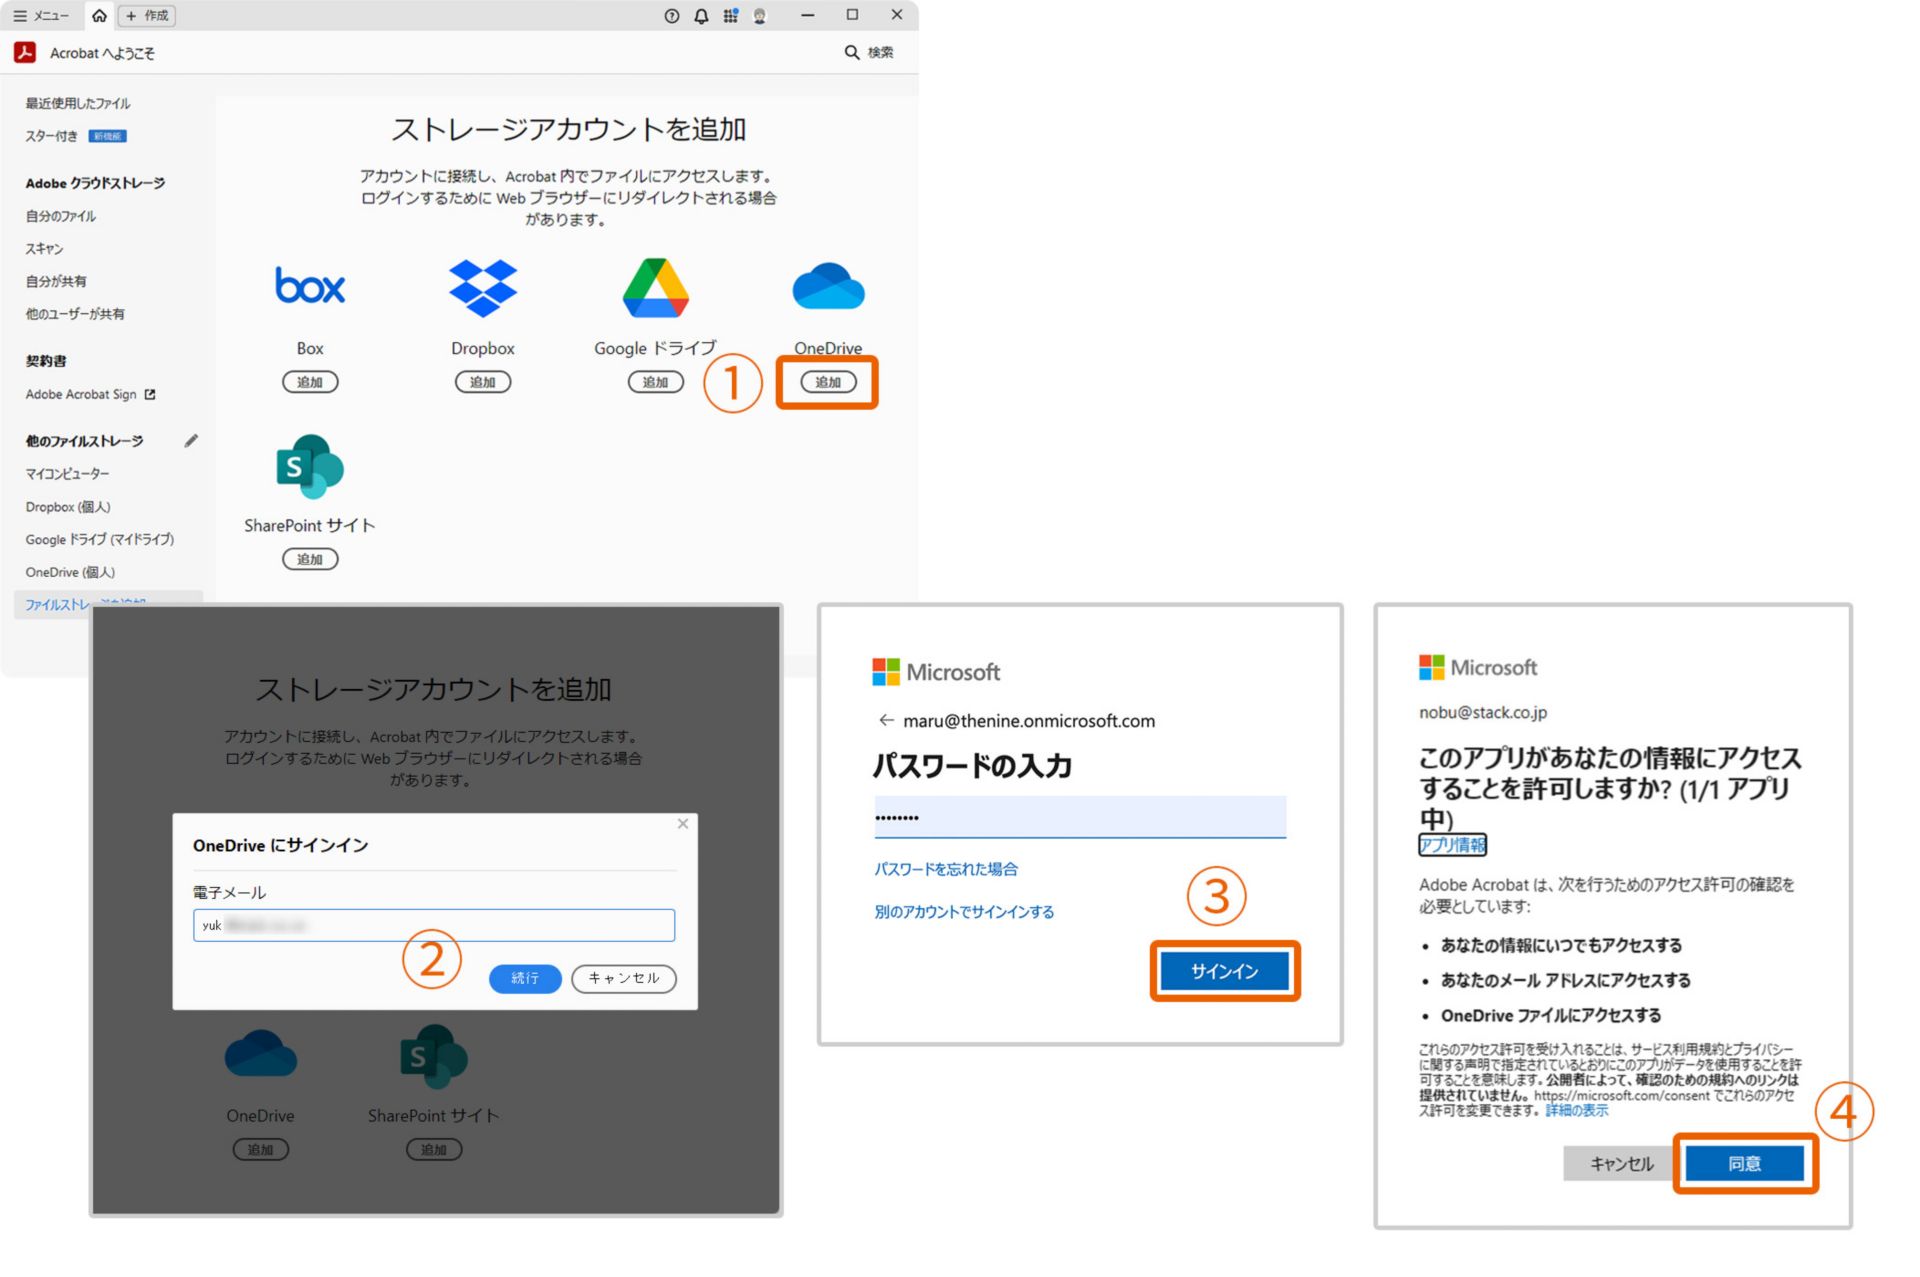Screen dimensions: 1920x1277
Task: Click 追加 under OneDrive in main window
Action: pos(828,382)
